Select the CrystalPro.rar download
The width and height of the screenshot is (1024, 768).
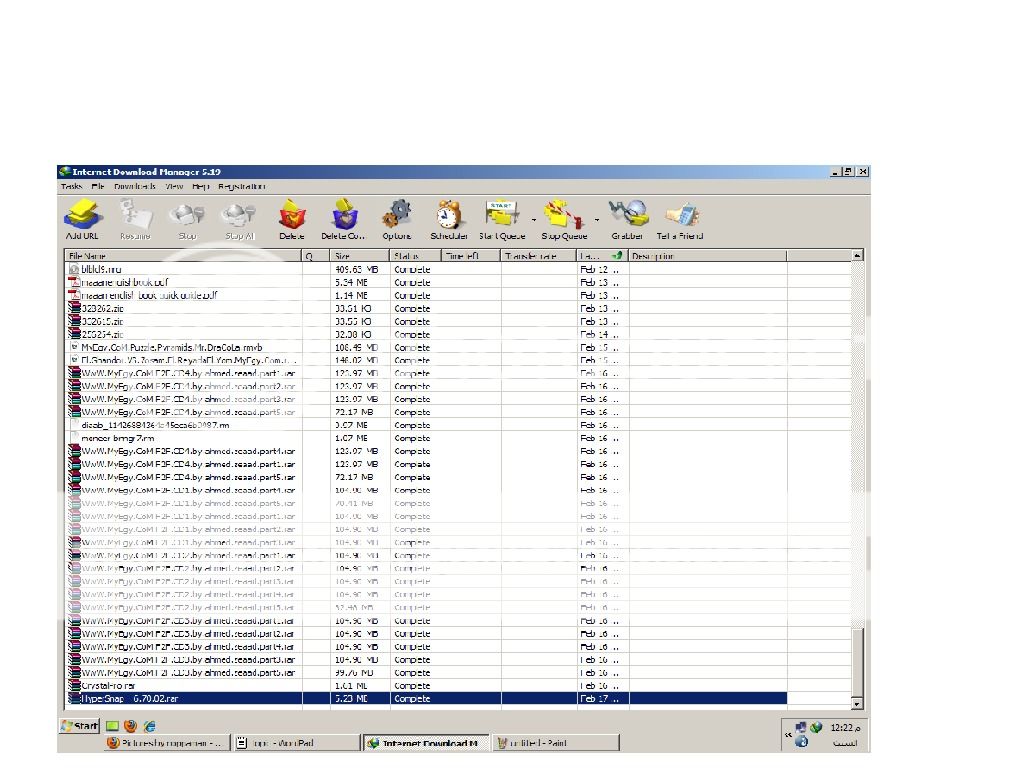[x=108, y=686]
